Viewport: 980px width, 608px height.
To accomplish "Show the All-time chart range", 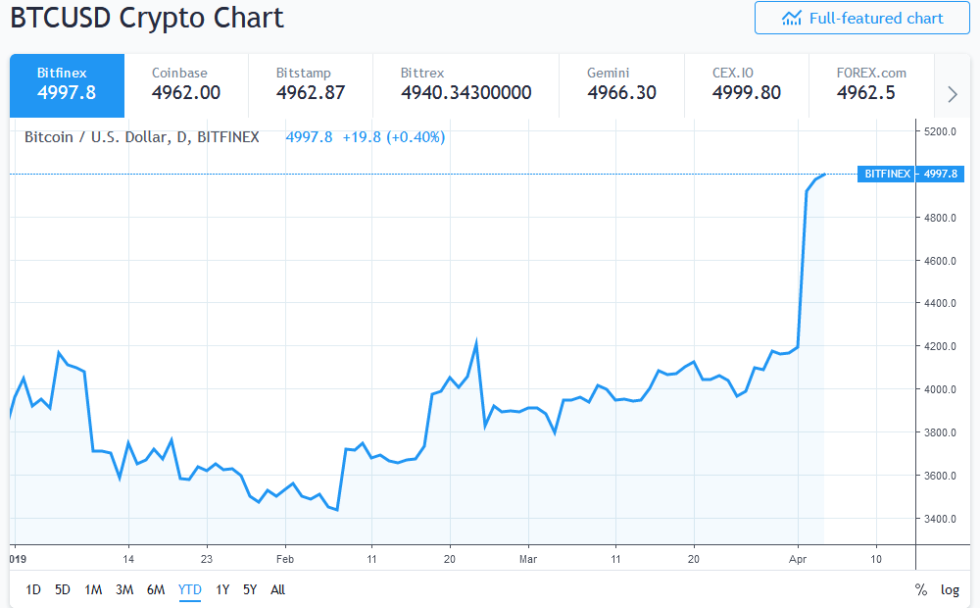I will pyautogui.click(x=277, y=590).
